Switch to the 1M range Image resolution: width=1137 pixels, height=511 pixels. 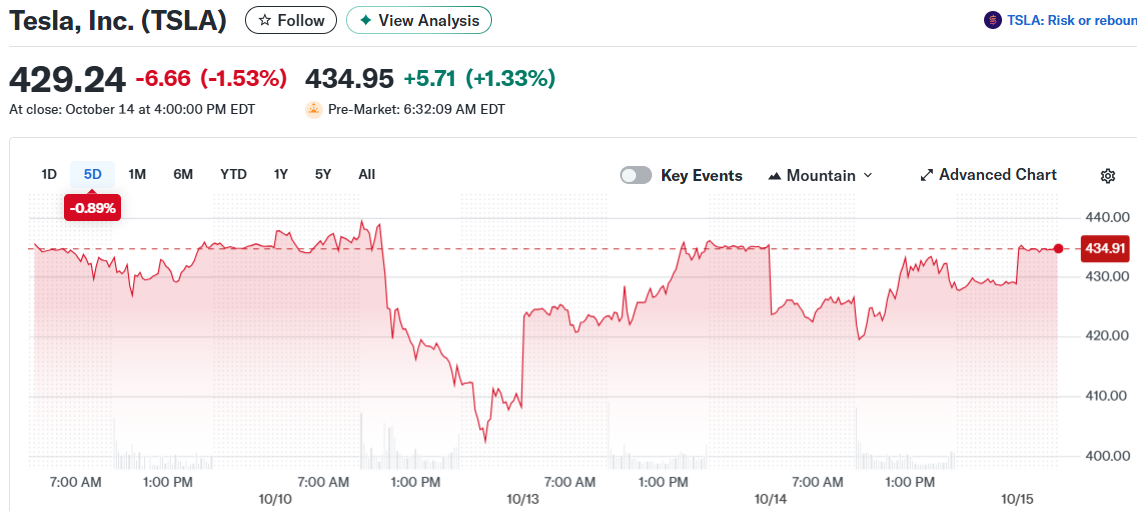click(x=137, y=174)
